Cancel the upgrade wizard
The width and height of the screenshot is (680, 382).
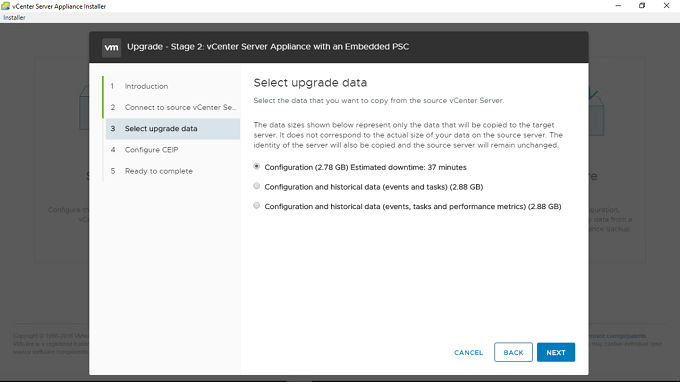(468, 353)
